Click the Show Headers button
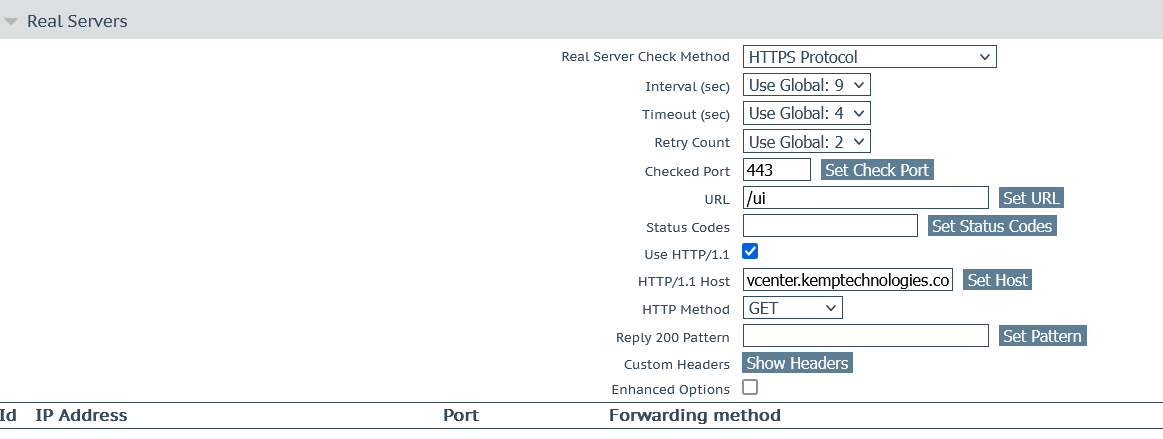The height and width of the screenshot is (439, 1163). (797, 363)
